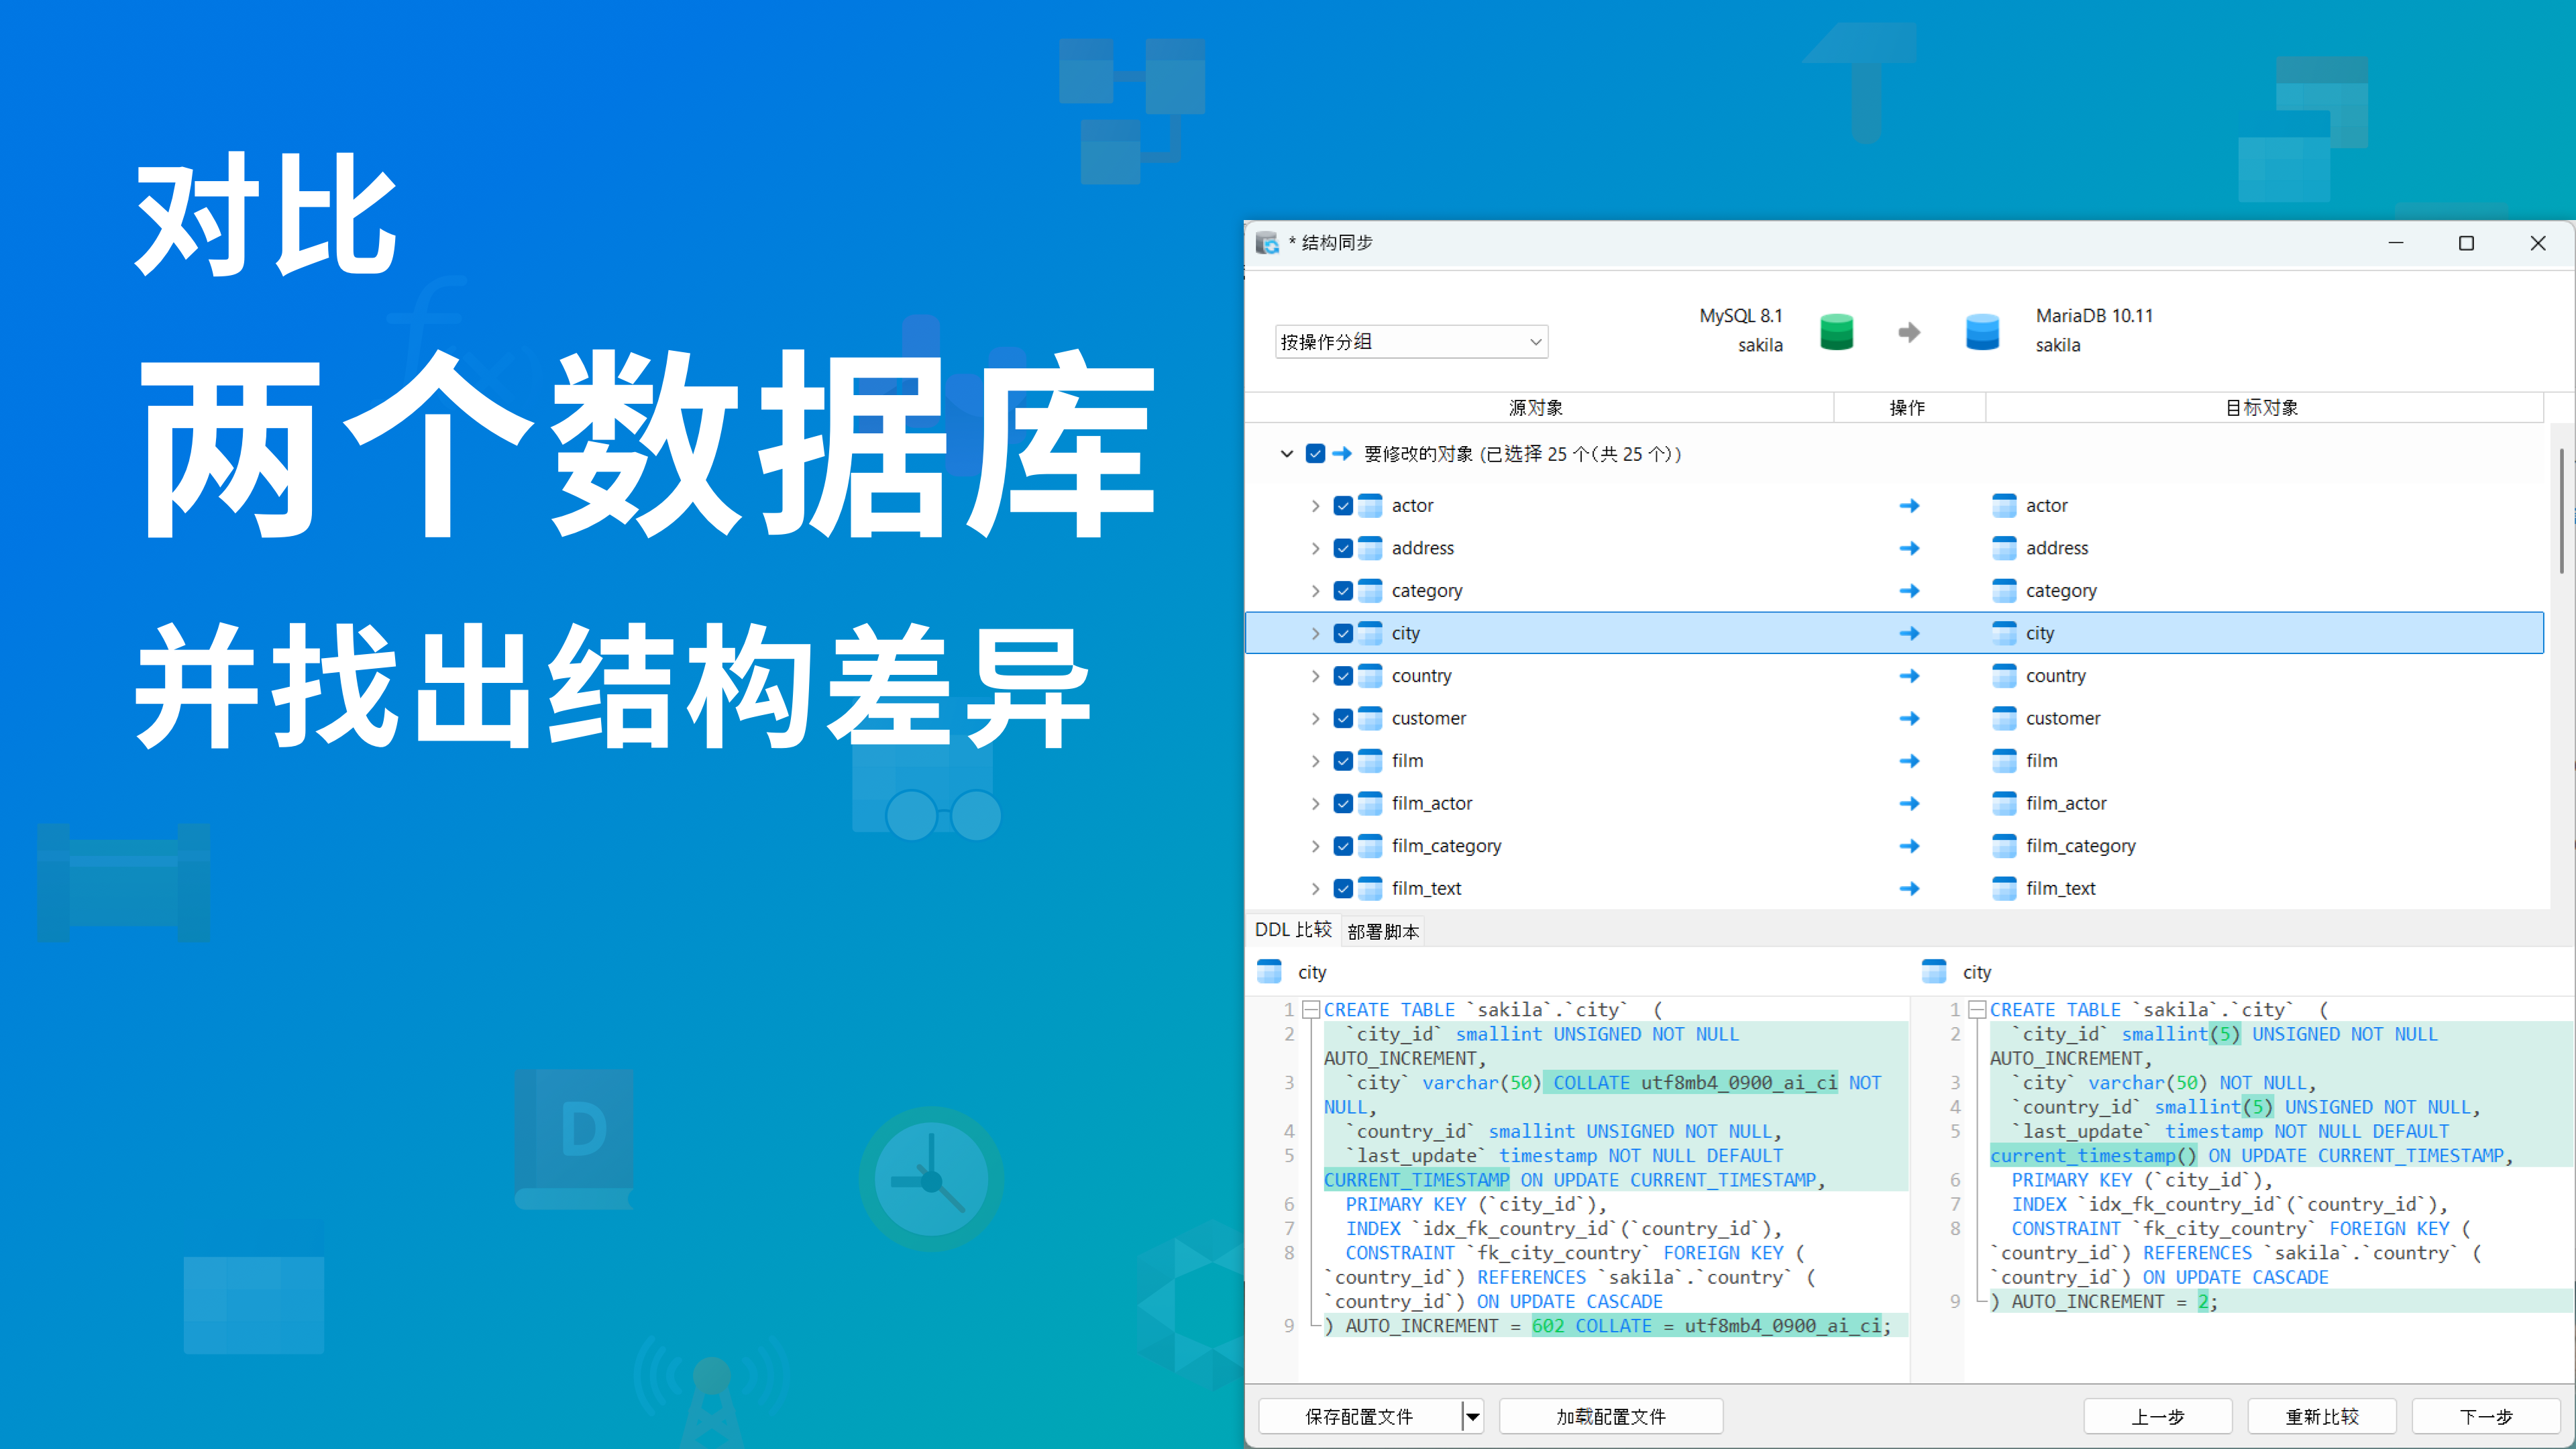This screenshot has height=1449, width=2576.
Task: Click the Recompare button
Action: (2322, 1416)
